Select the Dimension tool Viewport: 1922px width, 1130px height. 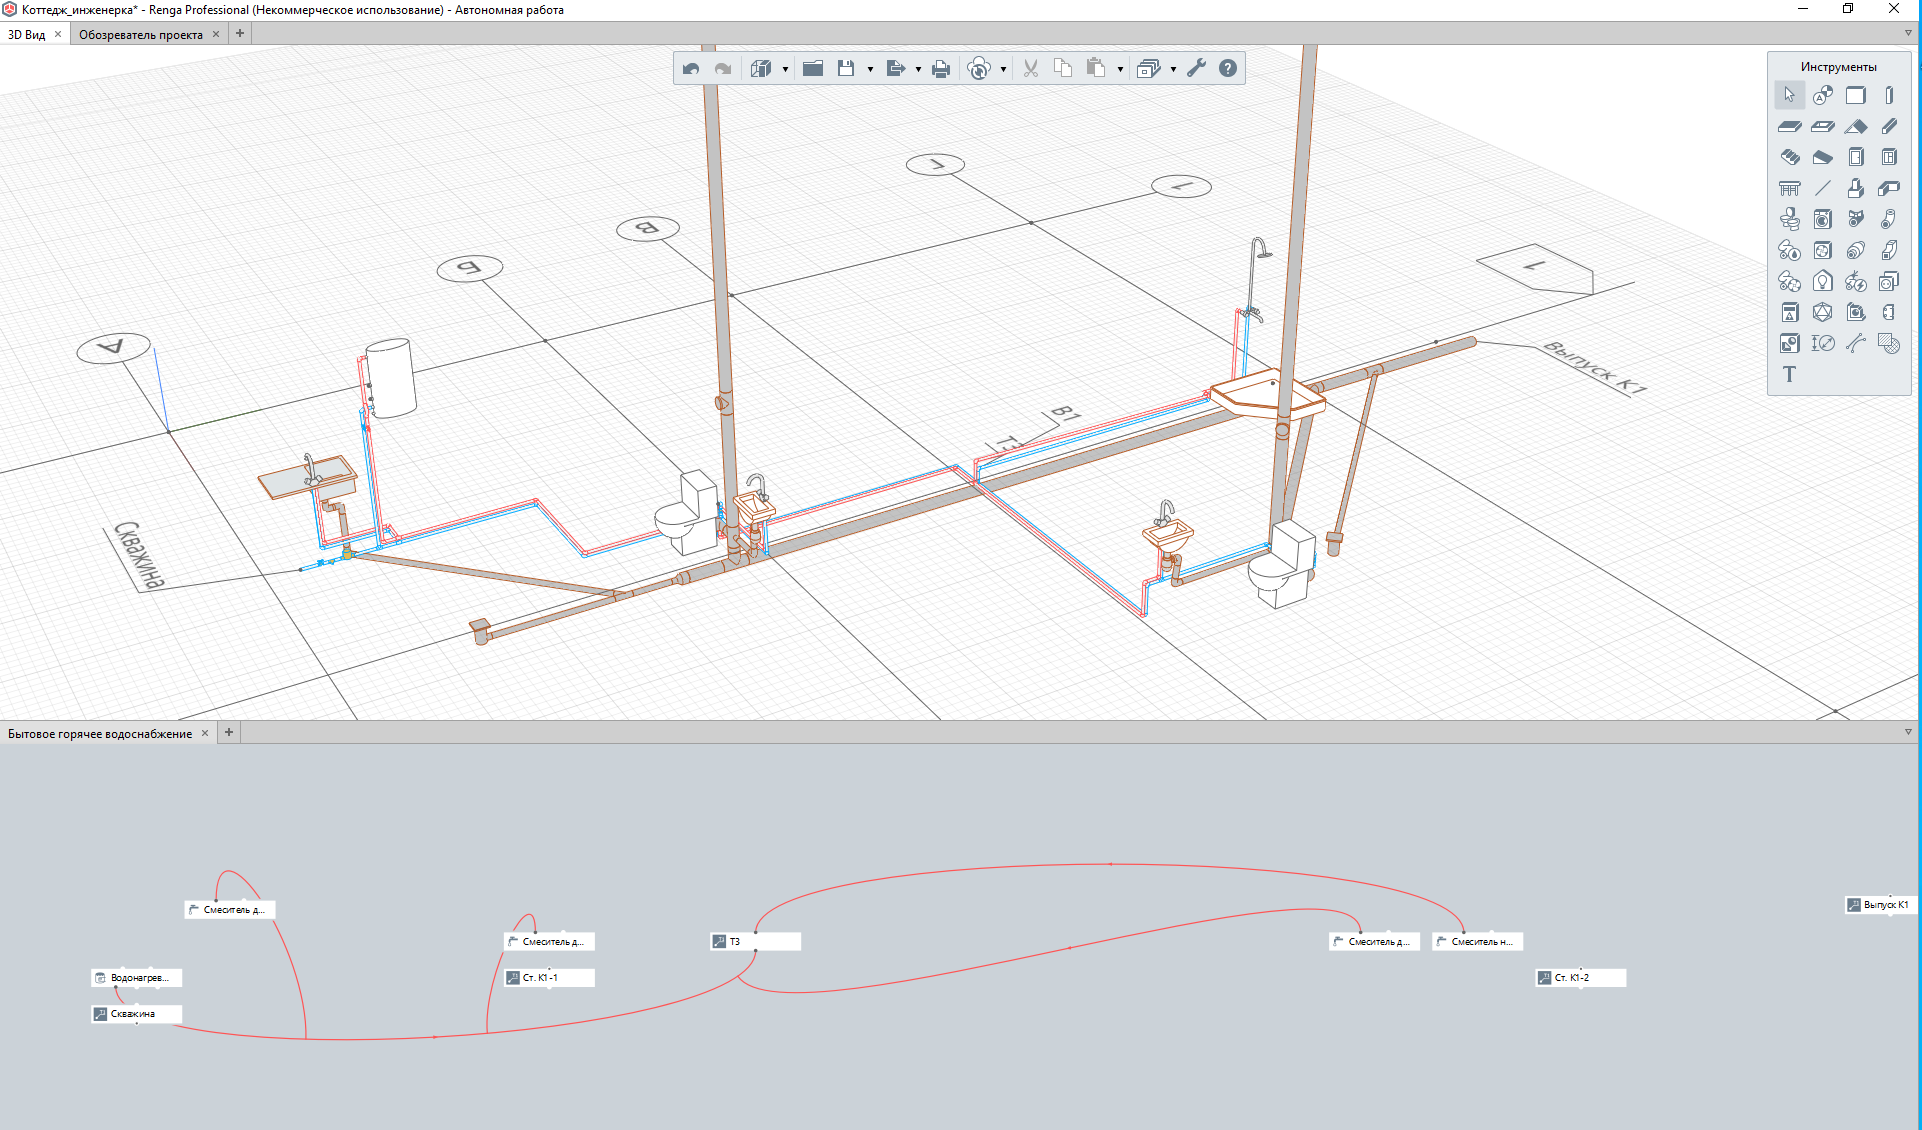click(1823, 343)
